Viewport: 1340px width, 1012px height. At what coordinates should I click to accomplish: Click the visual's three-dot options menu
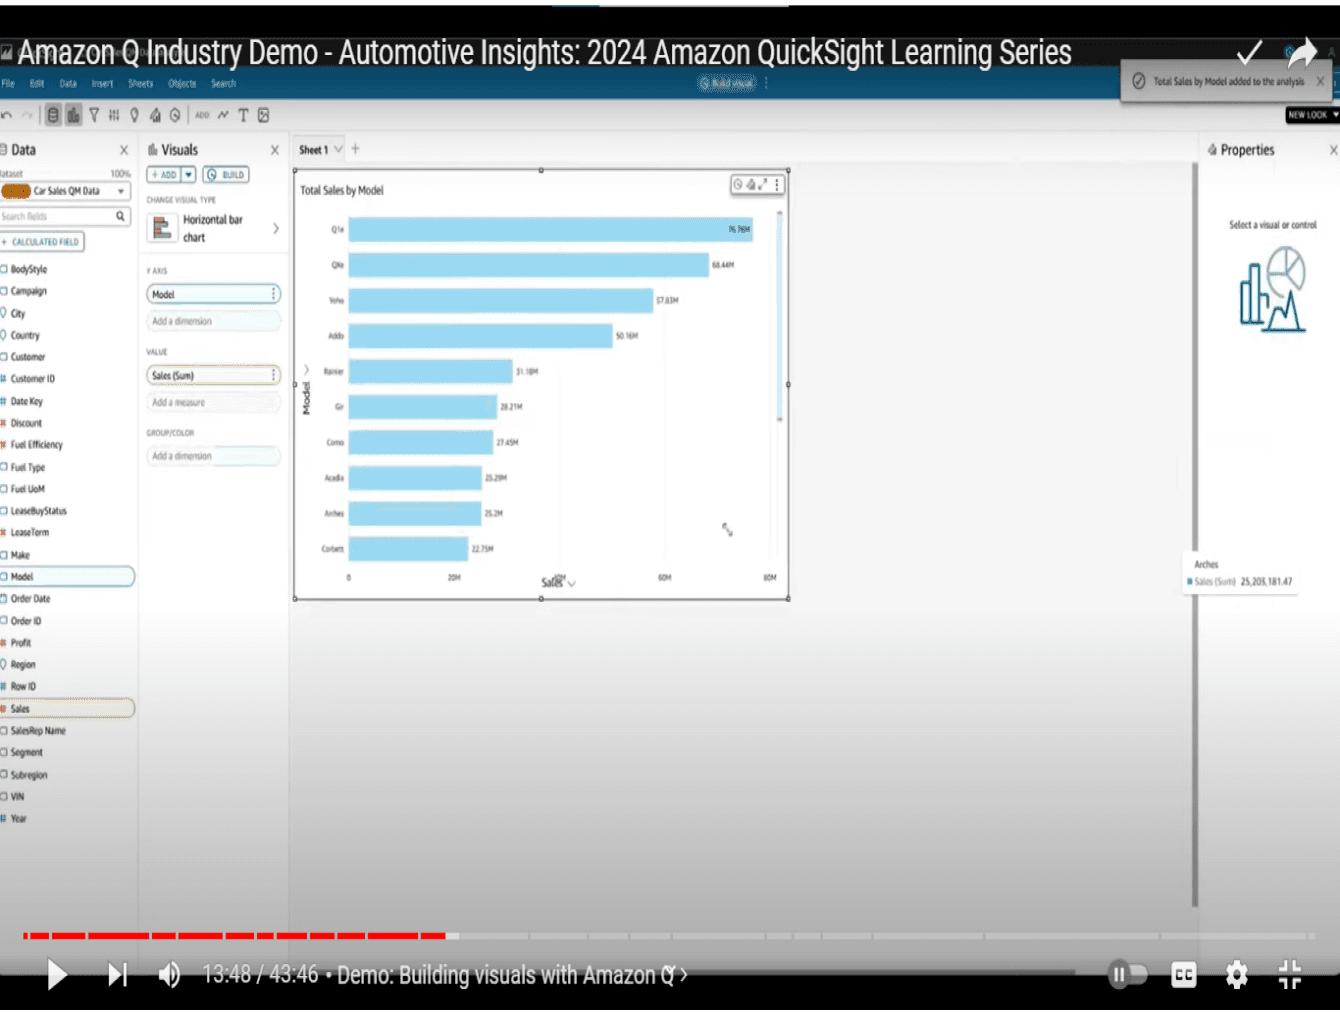coord(777,184)
